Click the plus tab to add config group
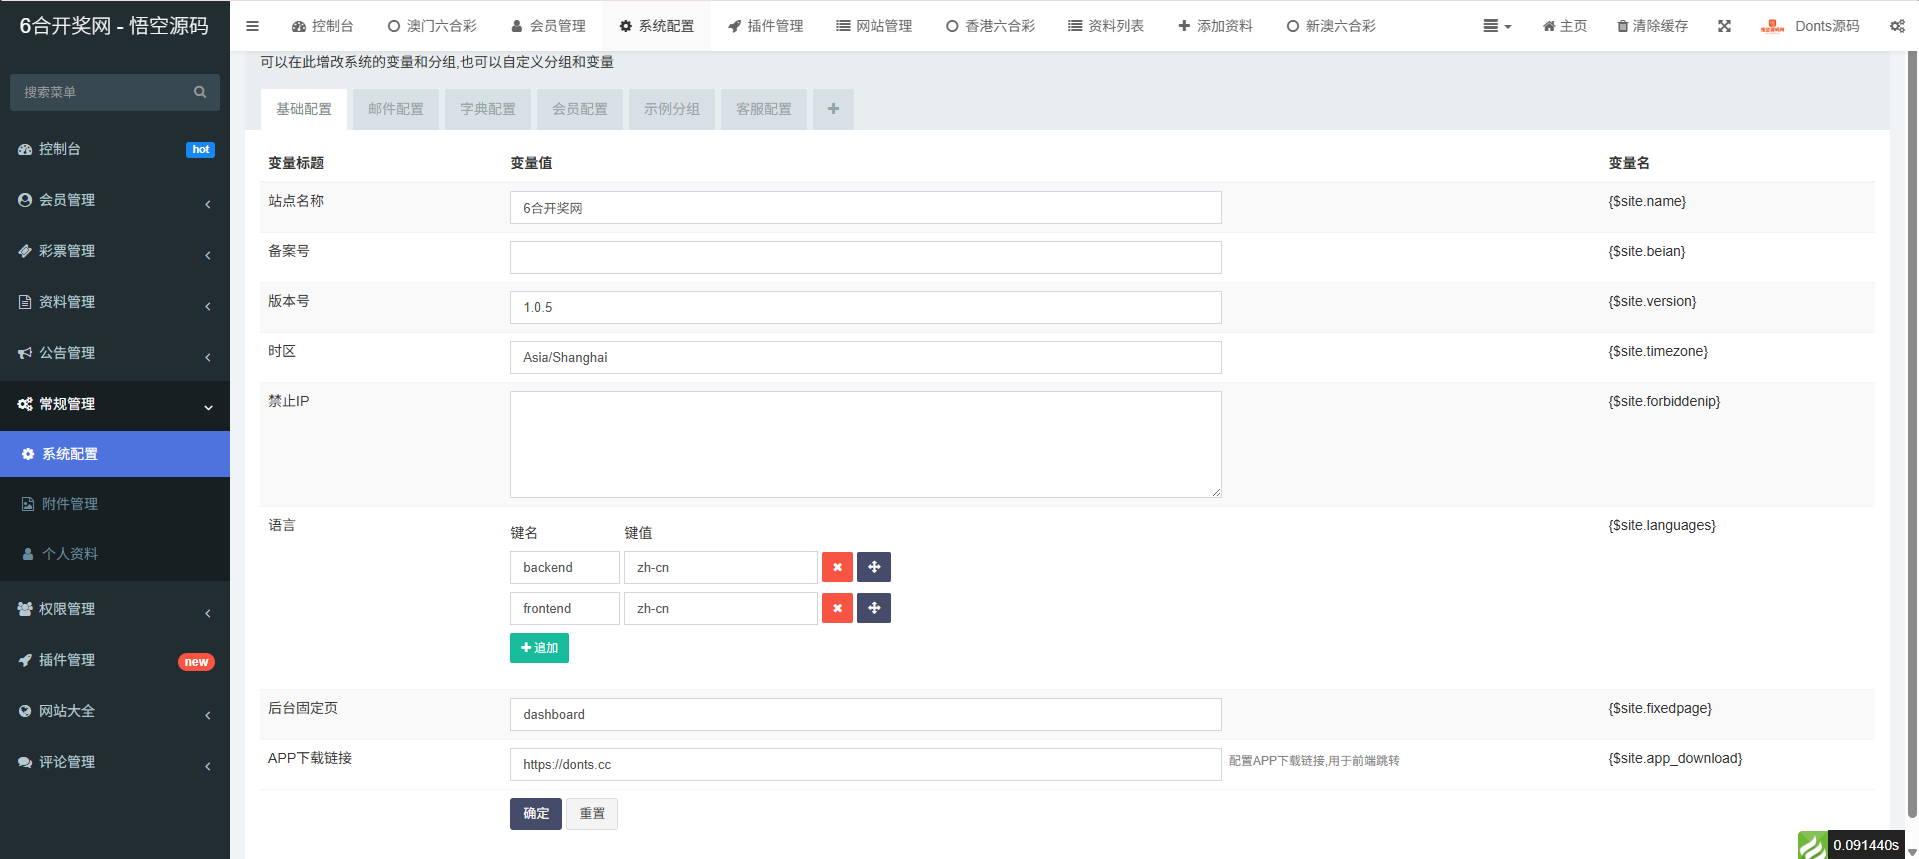Image resolution: width=1919 pixels, height=859 pixels. coord(833,109)
